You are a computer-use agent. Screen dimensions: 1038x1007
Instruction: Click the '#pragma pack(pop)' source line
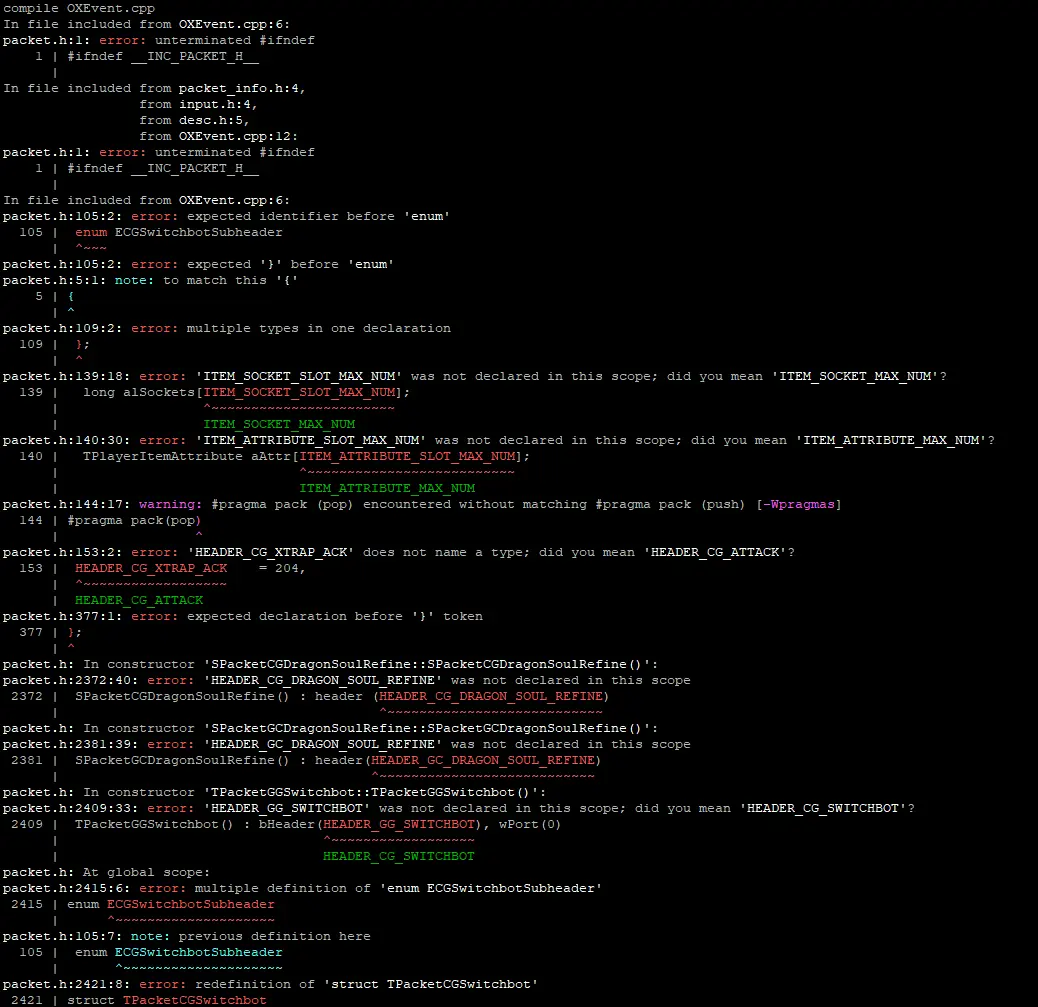[x=134, y=520]
